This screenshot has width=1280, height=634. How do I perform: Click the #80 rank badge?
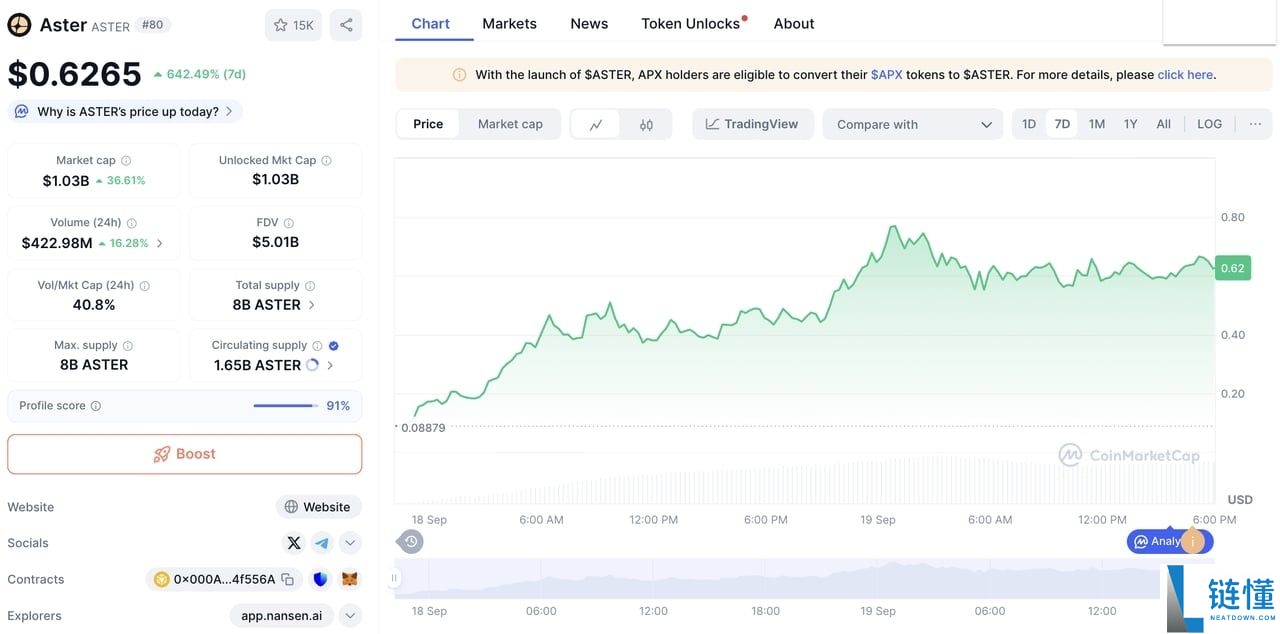[152, 25]
